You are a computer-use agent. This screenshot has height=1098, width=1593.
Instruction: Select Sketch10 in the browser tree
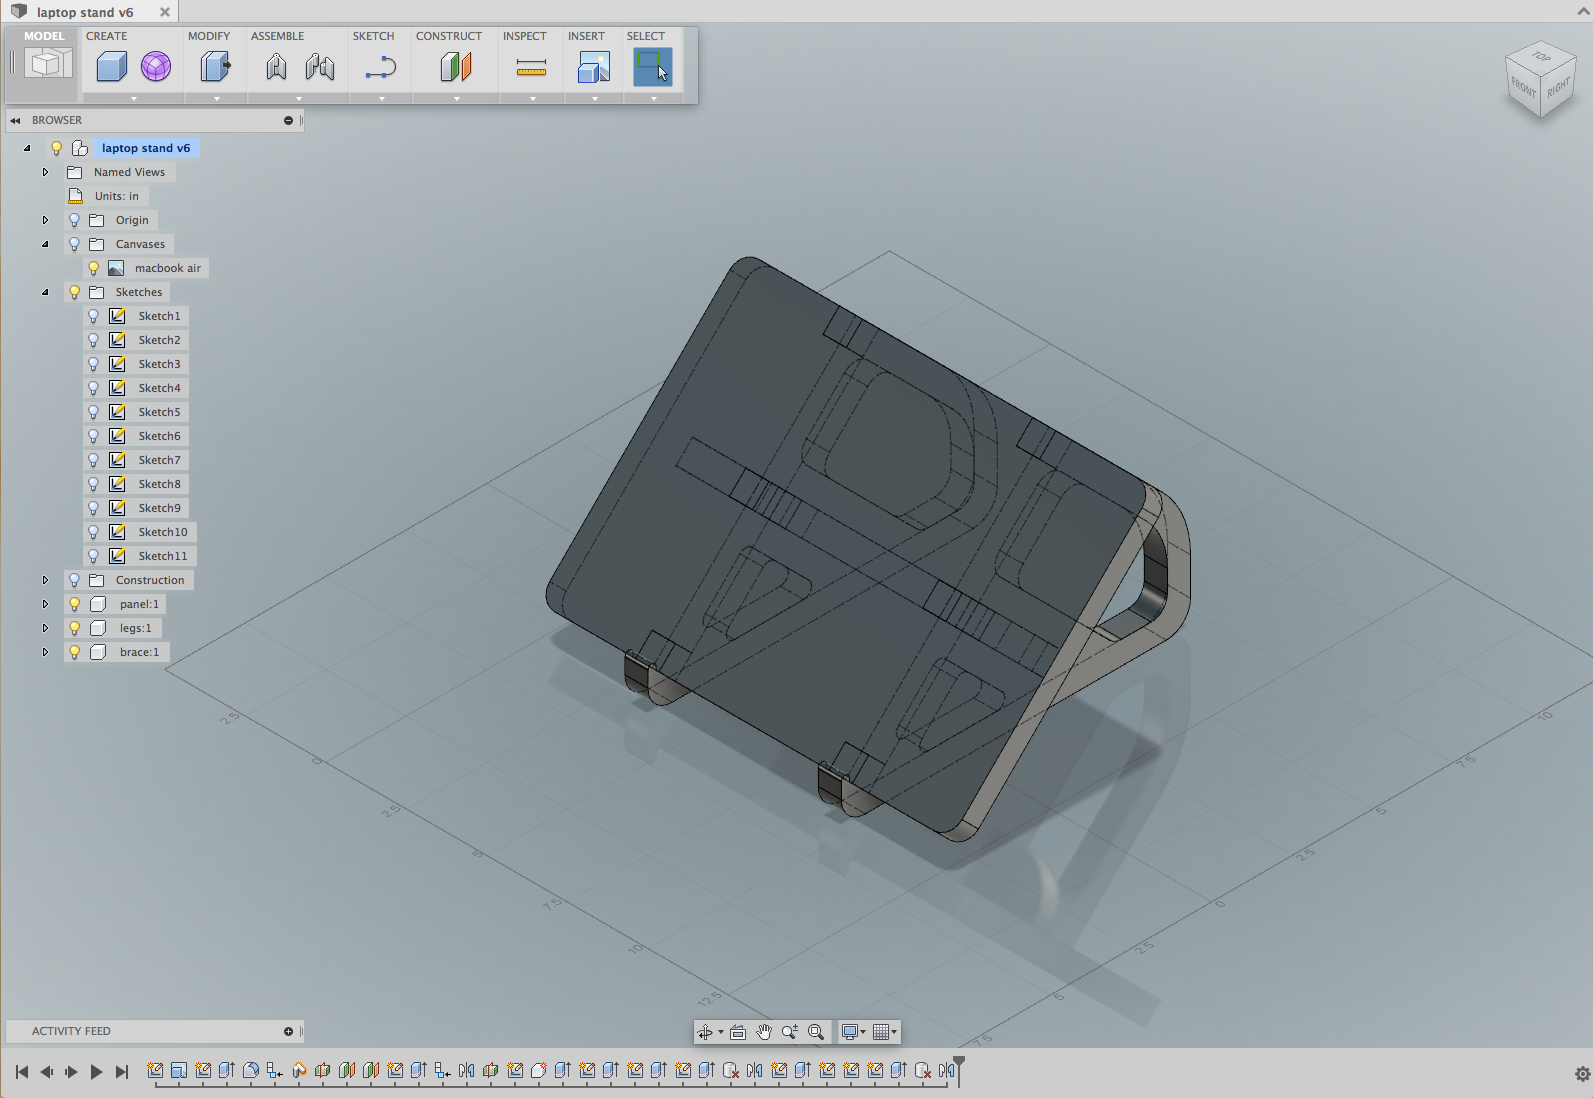pyautogui.click(x=163, y=532)
